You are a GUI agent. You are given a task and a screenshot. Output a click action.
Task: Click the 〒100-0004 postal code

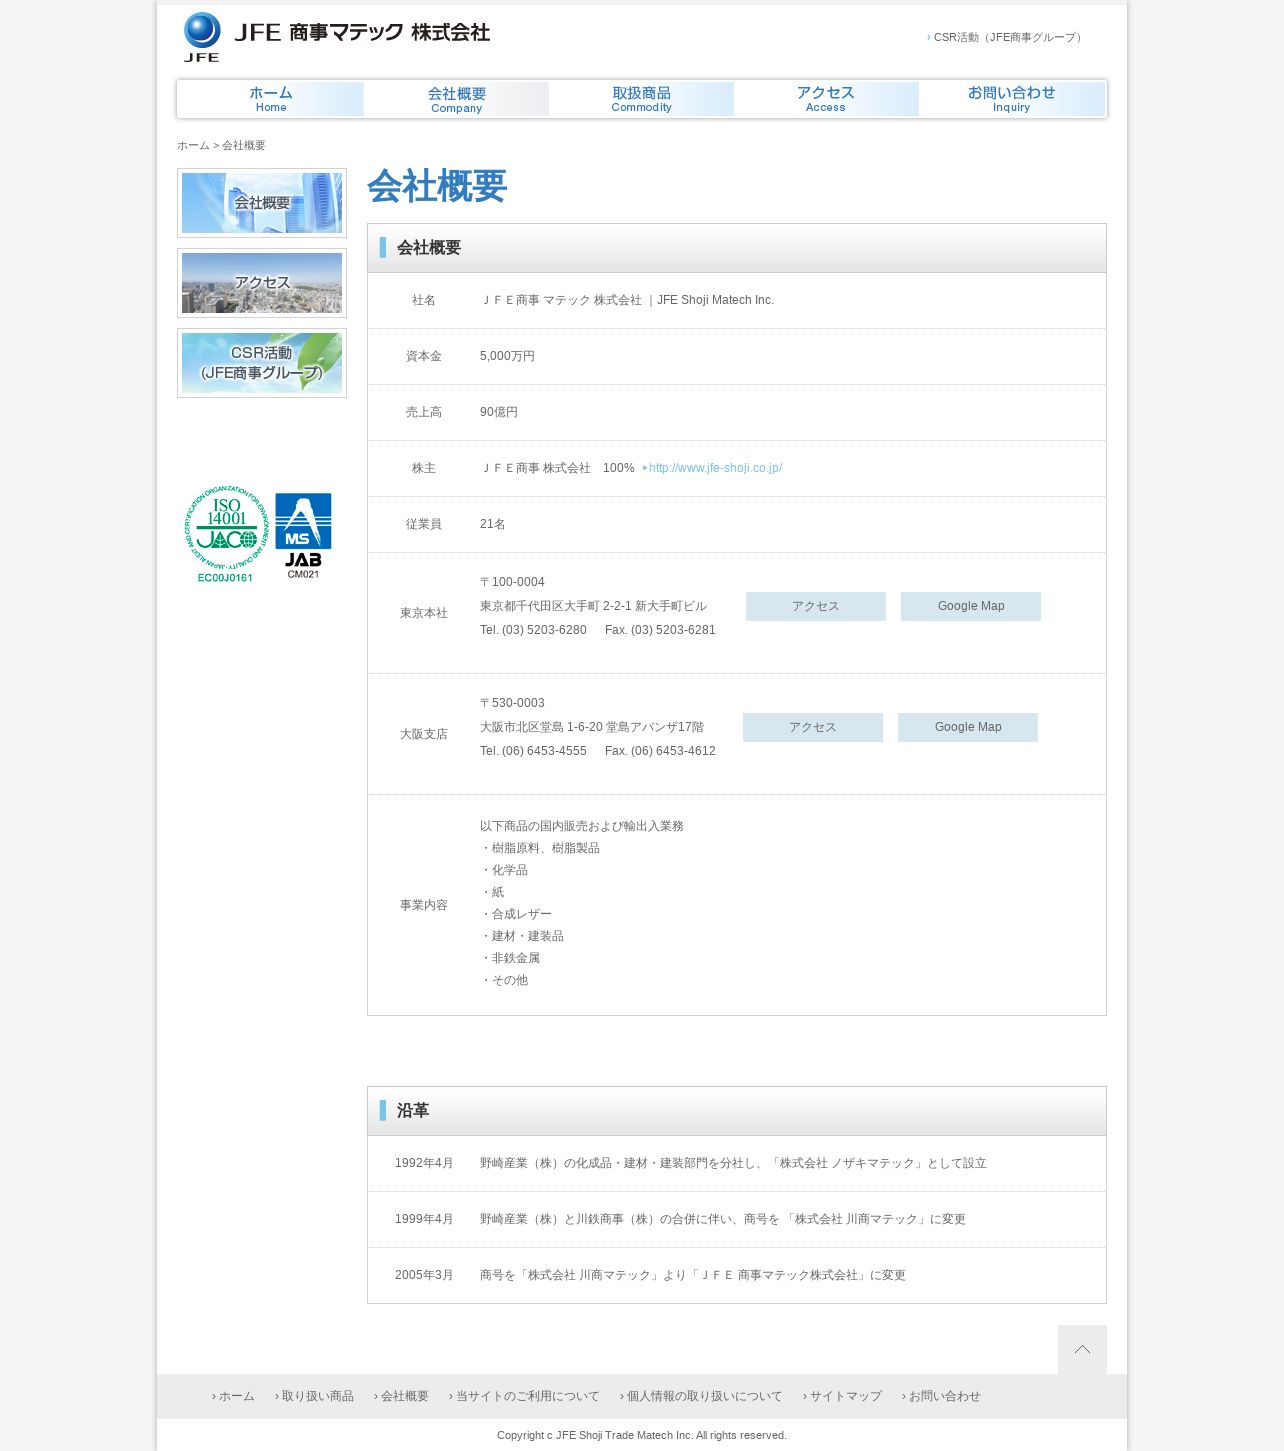[512, 582]
